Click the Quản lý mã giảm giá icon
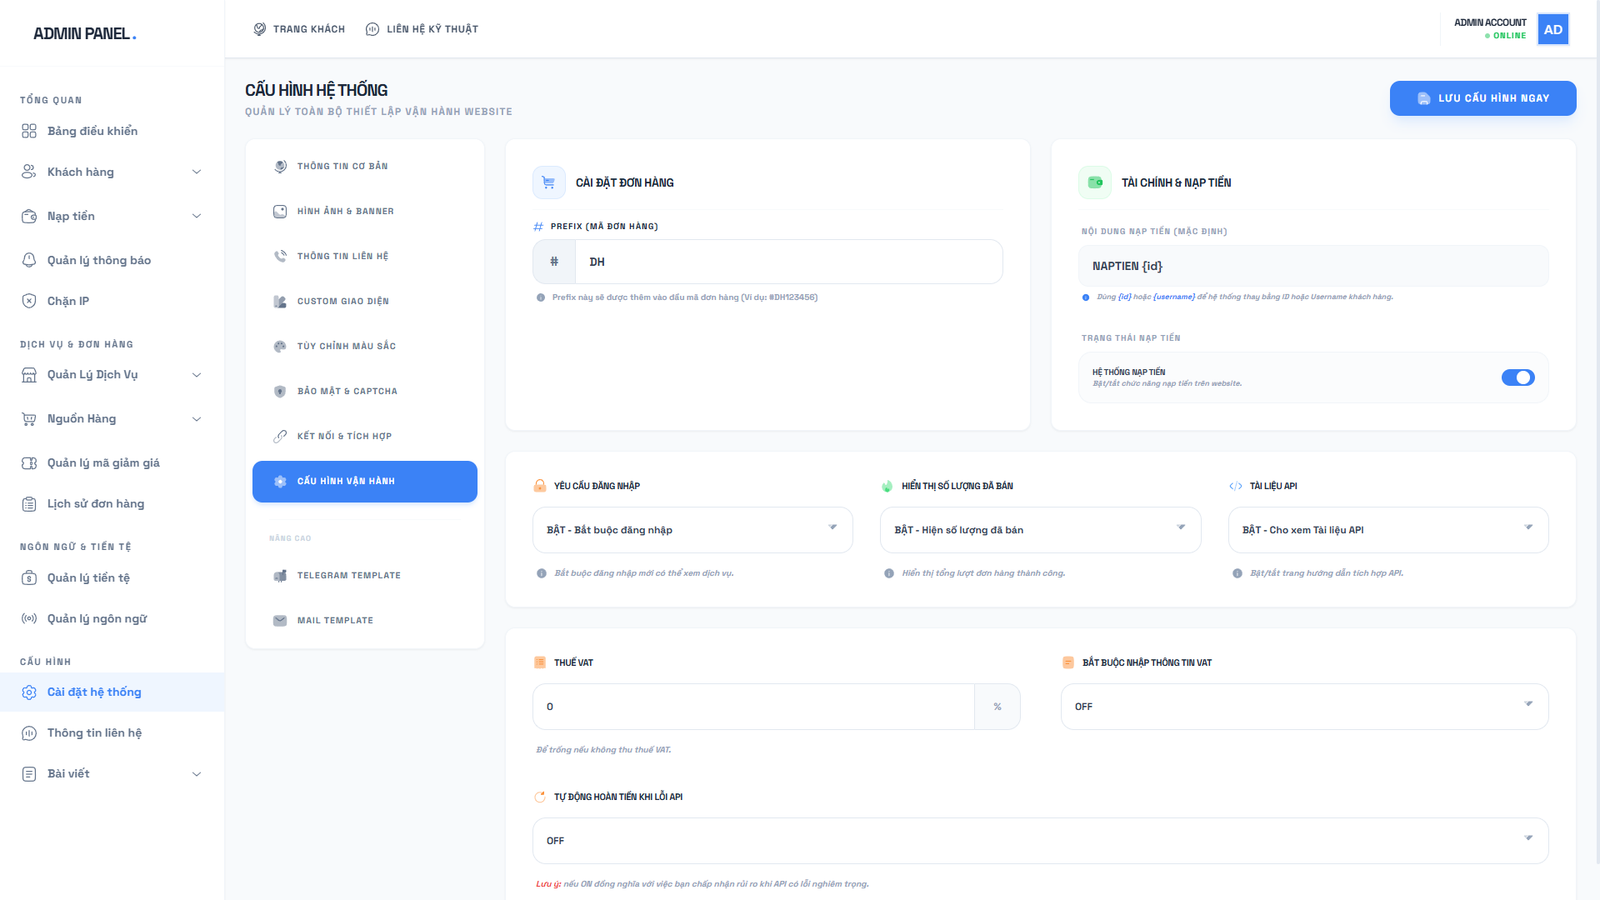The height and width of the screenshot is (900, 1600). 29,463
